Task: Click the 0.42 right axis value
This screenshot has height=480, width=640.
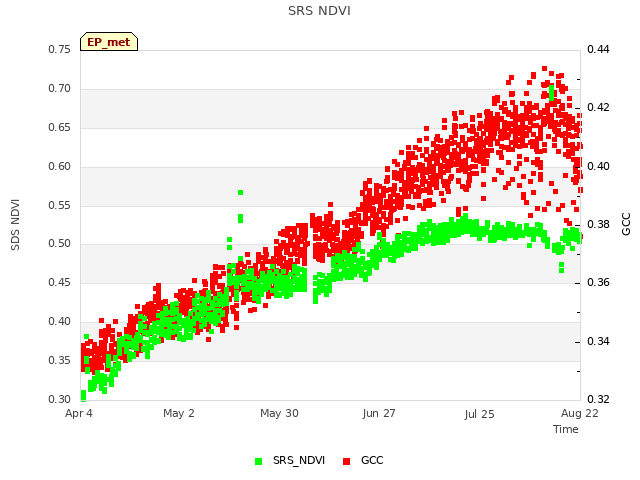Action: click(598, 107)
